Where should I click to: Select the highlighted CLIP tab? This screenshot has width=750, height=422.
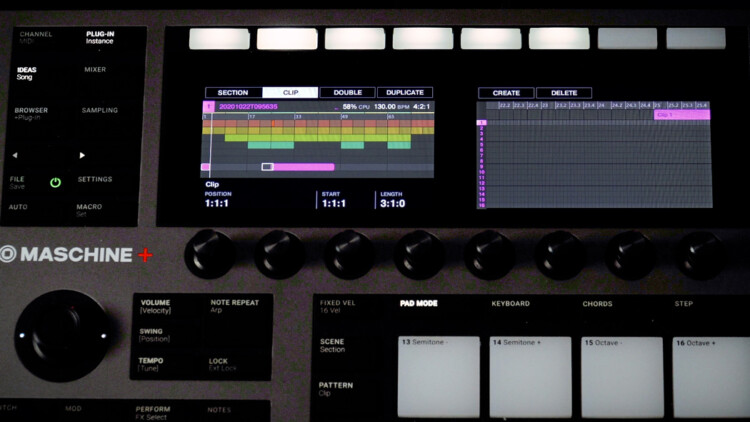click(x=290, y=92)
